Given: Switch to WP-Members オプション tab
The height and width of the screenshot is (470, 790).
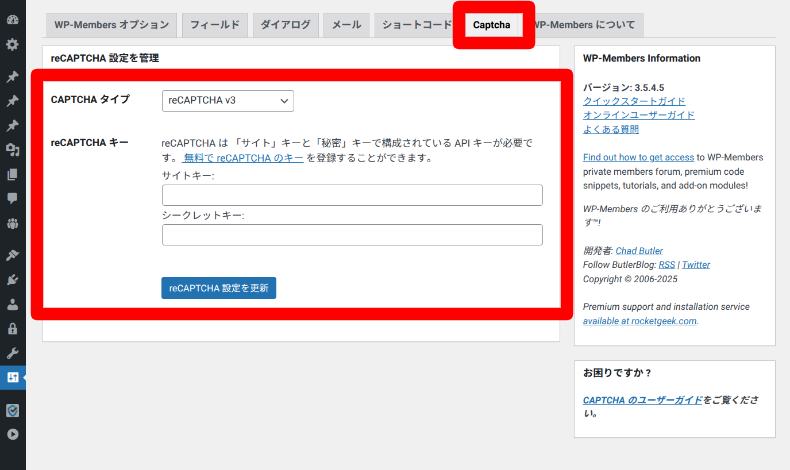Looking at the screenshot, I should tap(111, 25).
